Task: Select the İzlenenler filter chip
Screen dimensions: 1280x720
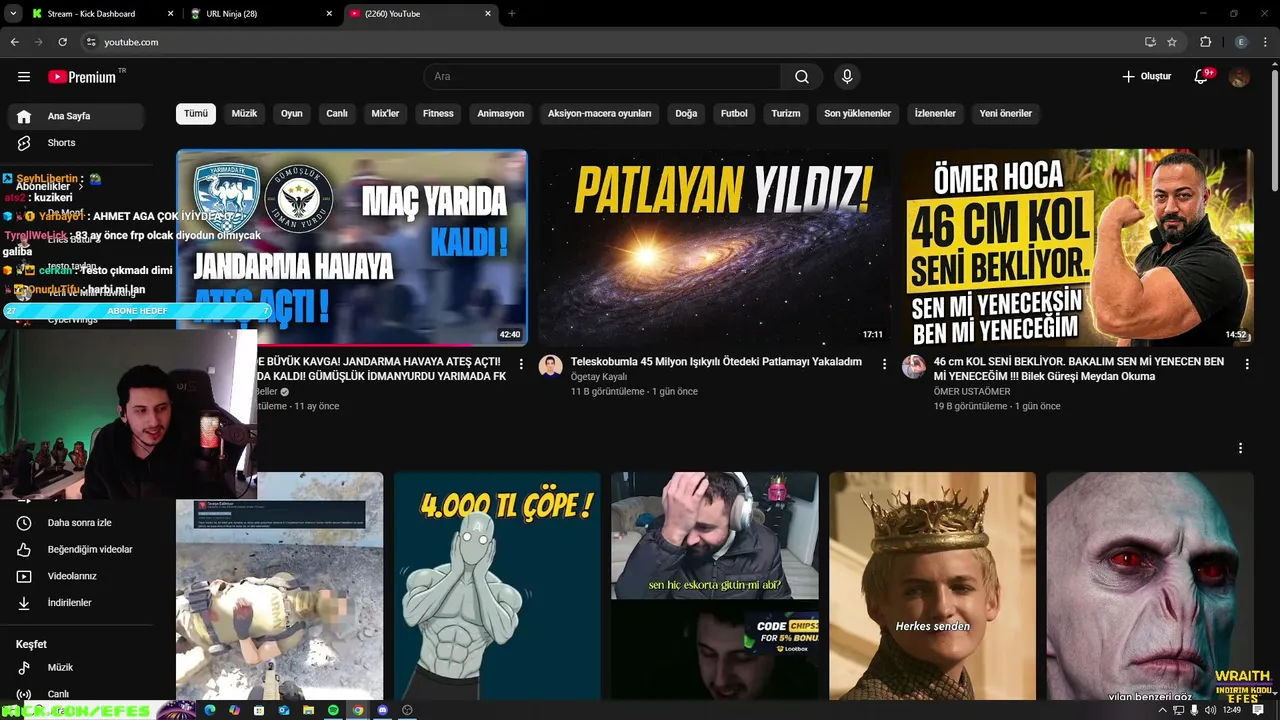Action: pyautogui.click(x=935, y=114)
